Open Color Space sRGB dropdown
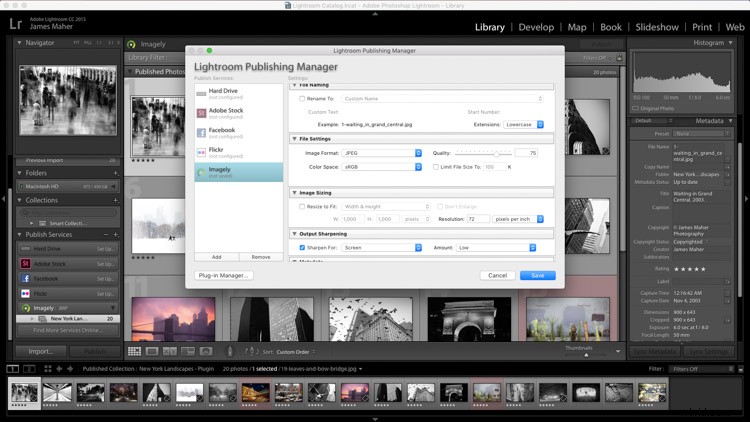This screenshot has width=750, height=422. [382, 167]
